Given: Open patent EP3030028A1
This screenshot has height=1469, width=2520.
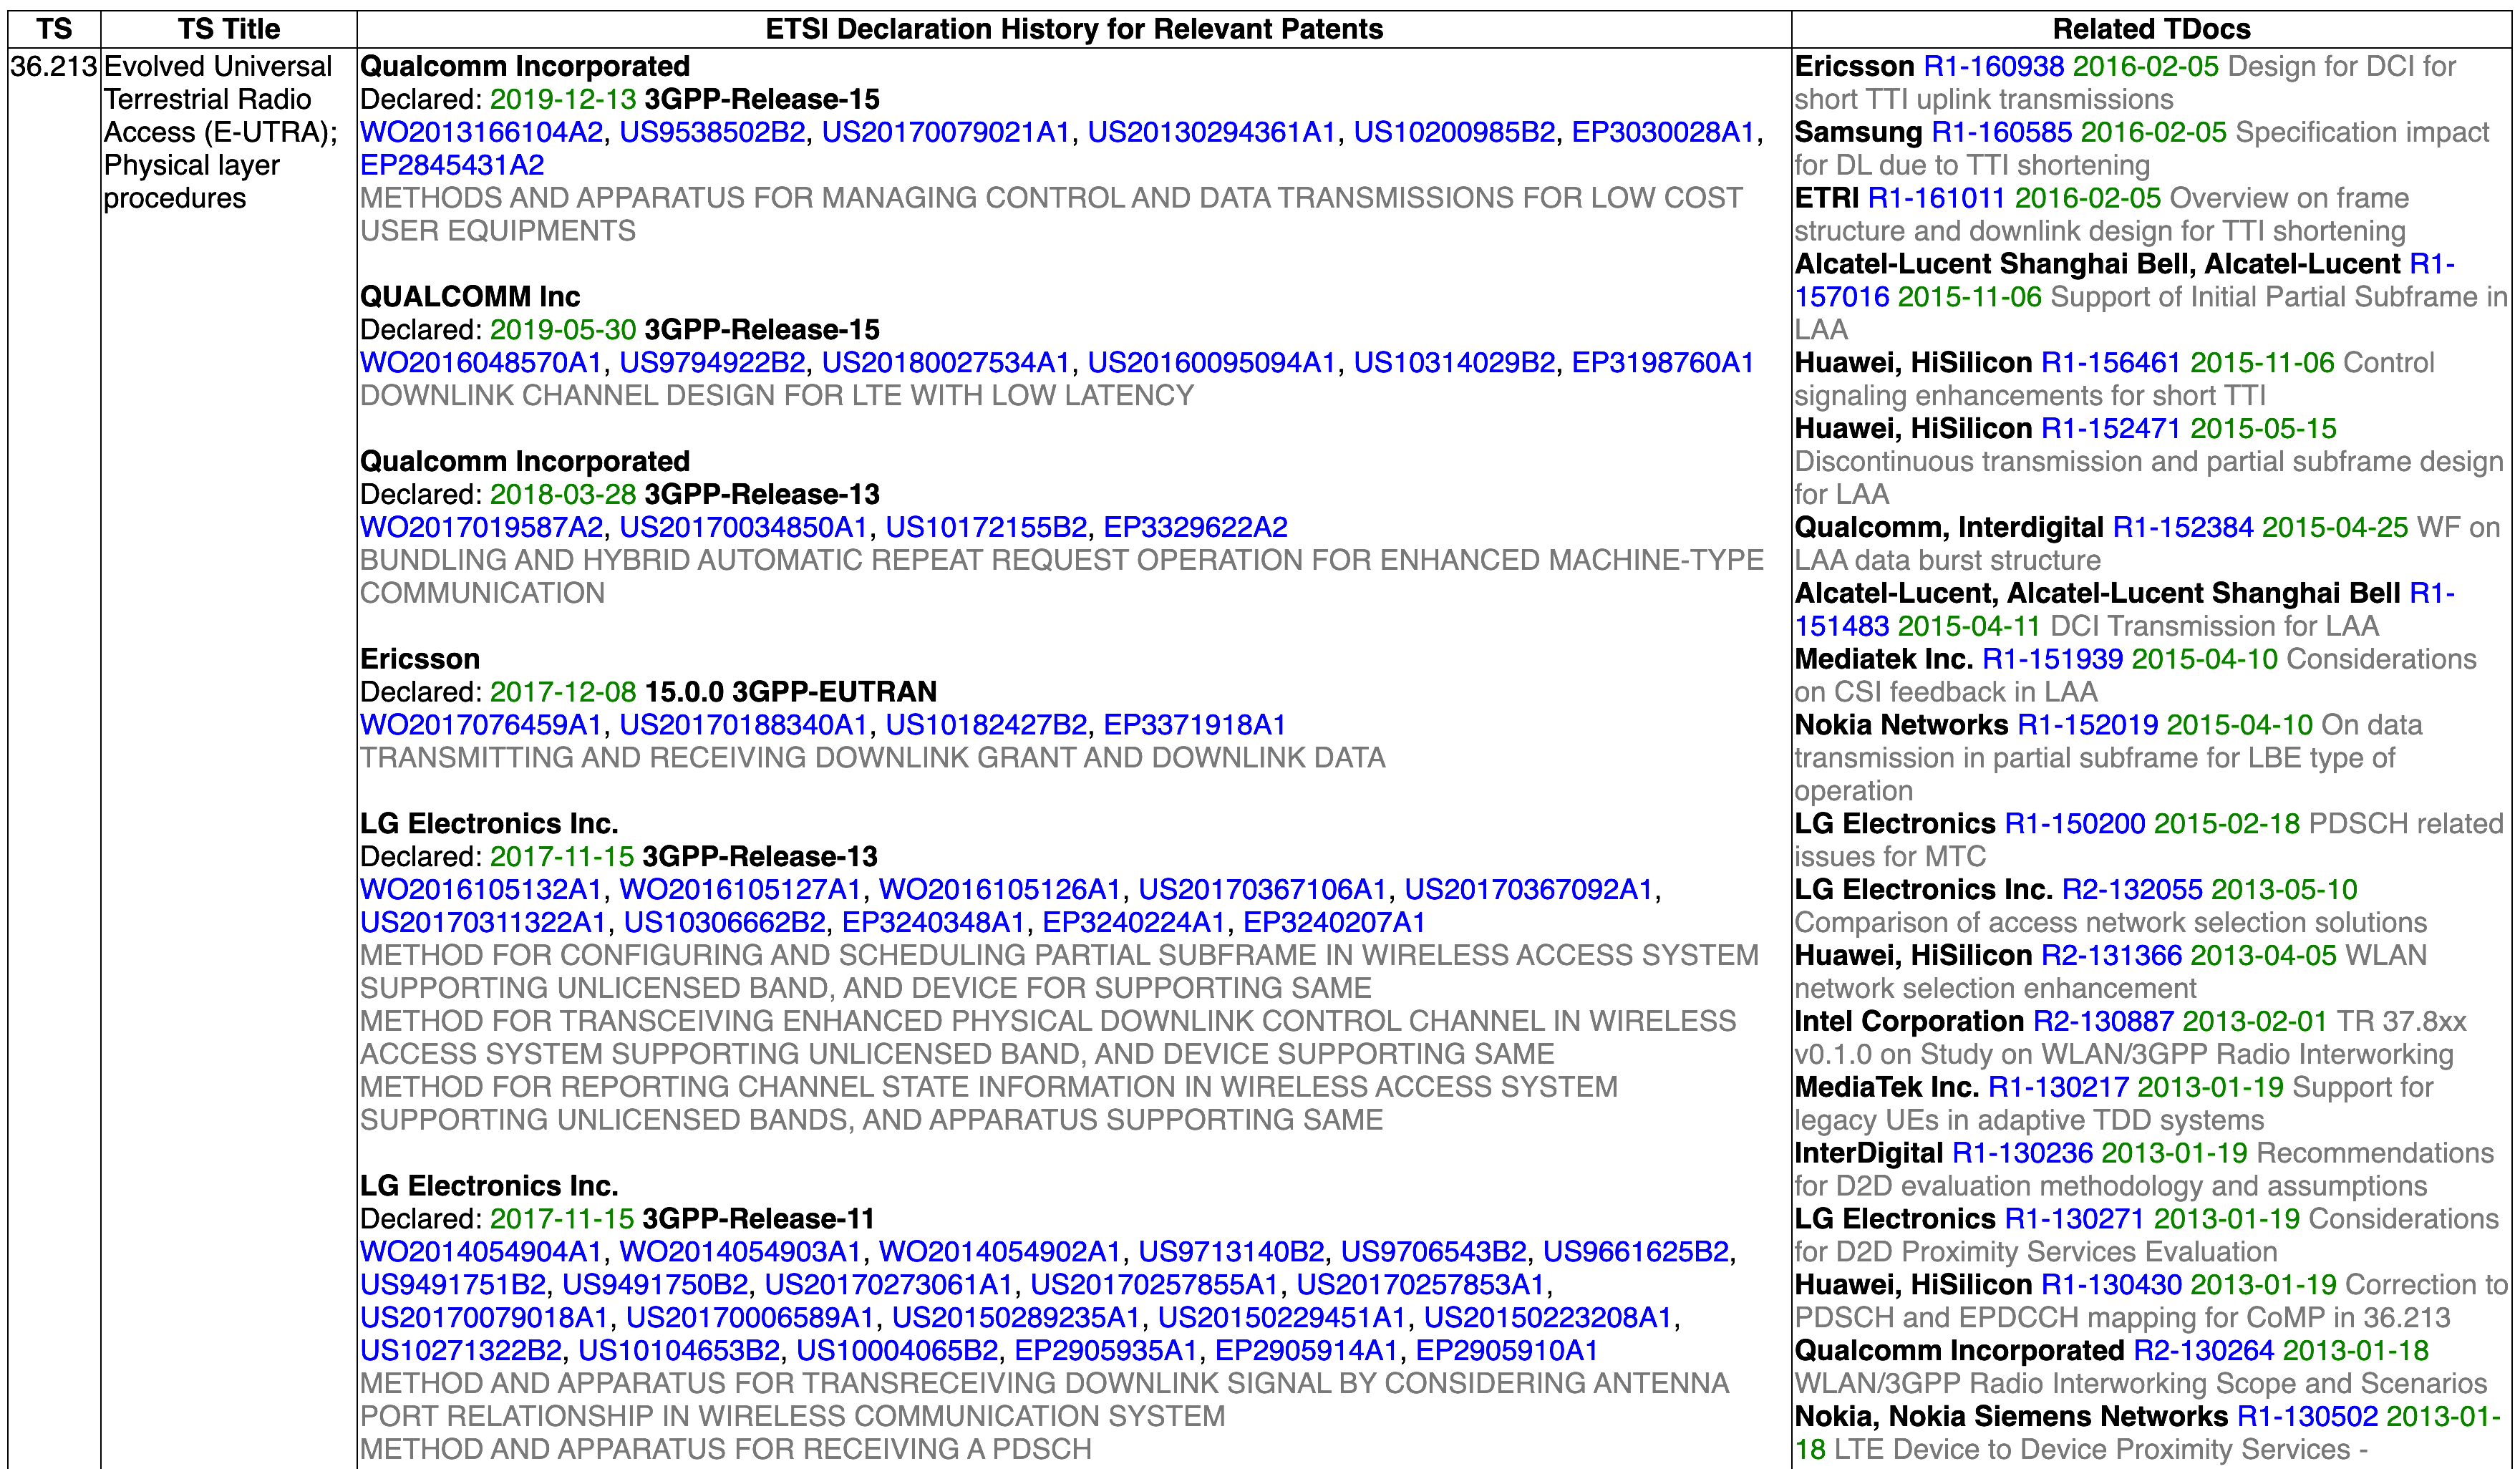Looking at the screenshot, I should (x=1663, y=132).
